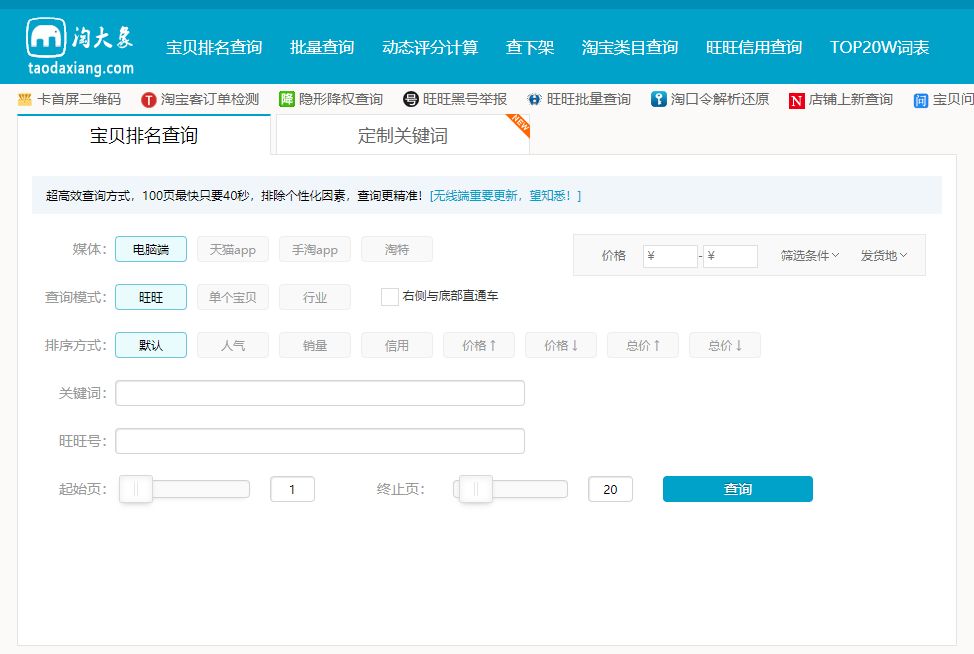Click the red N icon for 店铺上新查询
This screenshot has width=974, height=654.
click(x=796, y=100)
